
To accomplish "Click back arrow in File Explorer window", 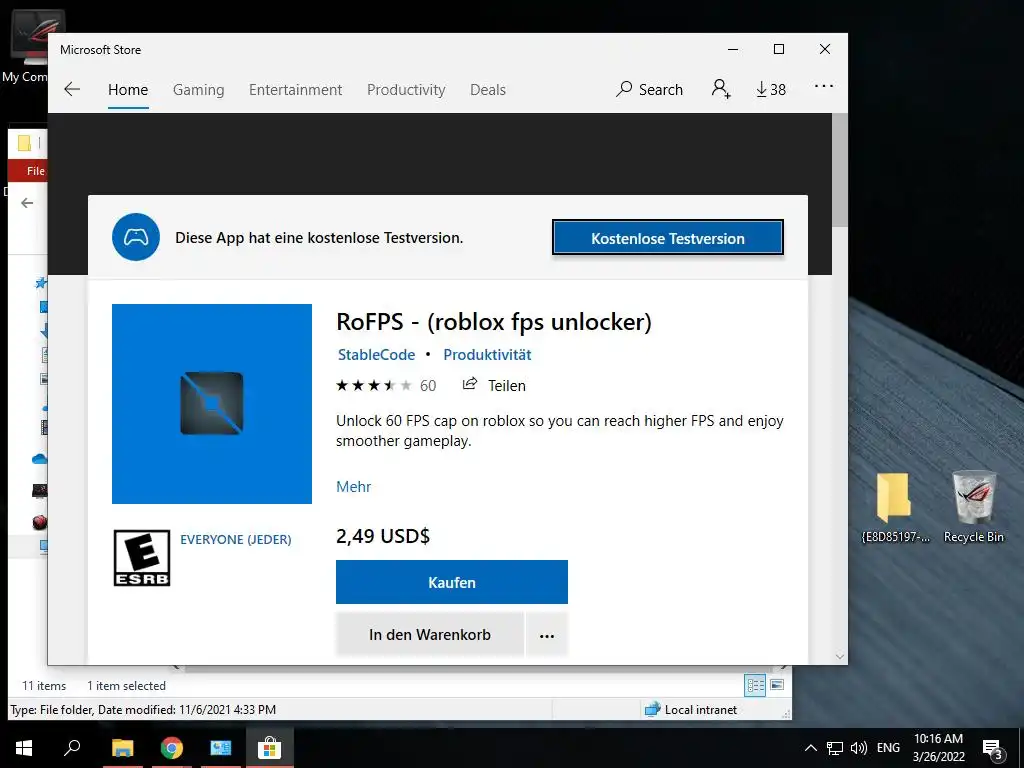I will tap(27, 203).
